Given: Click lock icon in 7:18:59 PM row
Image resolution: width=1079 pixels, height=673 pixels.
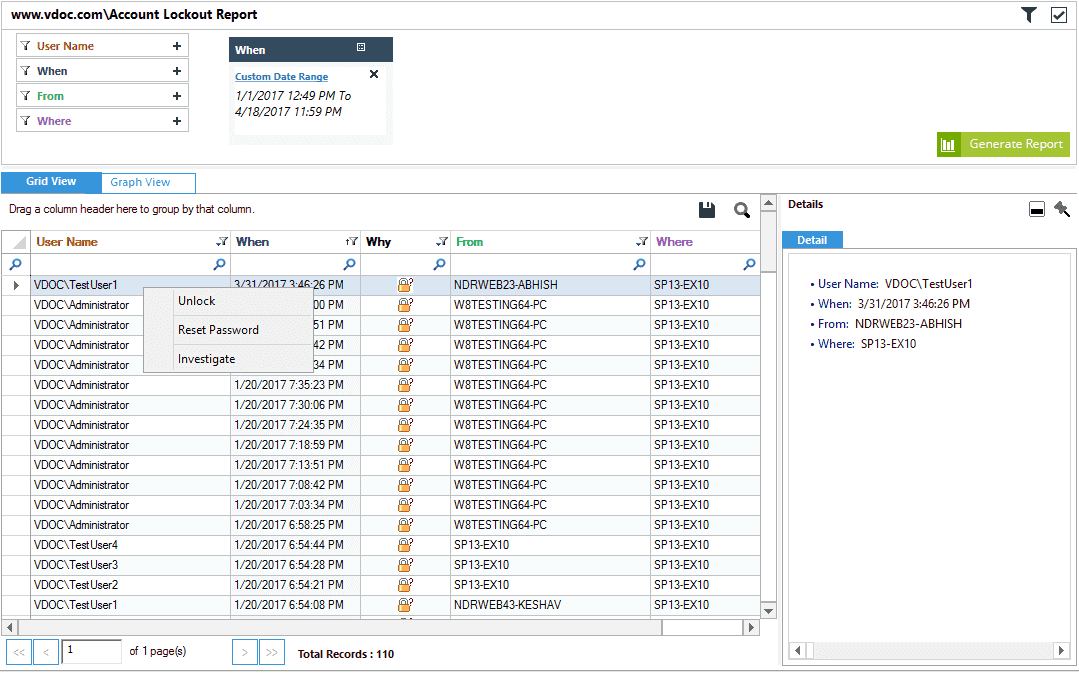Looking at the screenshot, I should (x=405, y=445).
